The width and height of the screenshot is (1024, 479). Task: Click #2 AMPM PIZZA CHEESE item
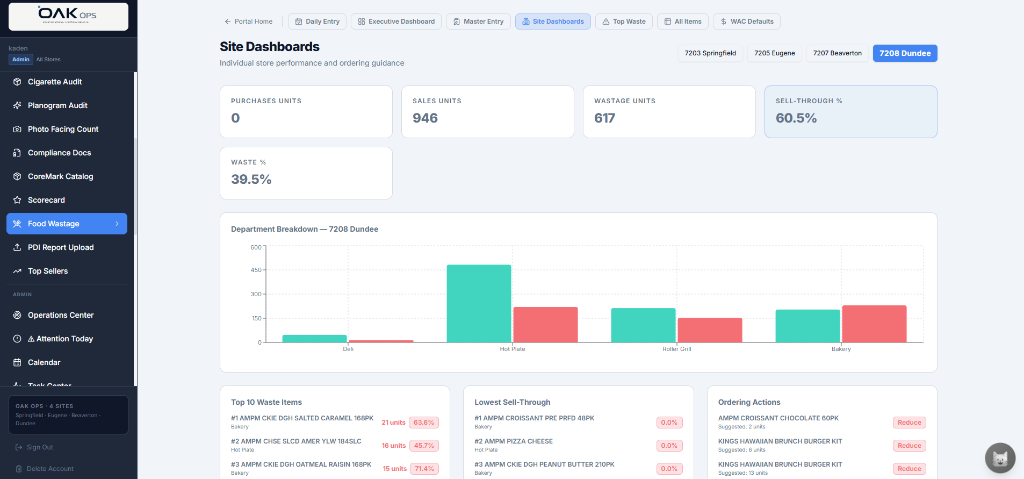click(514, 441)
